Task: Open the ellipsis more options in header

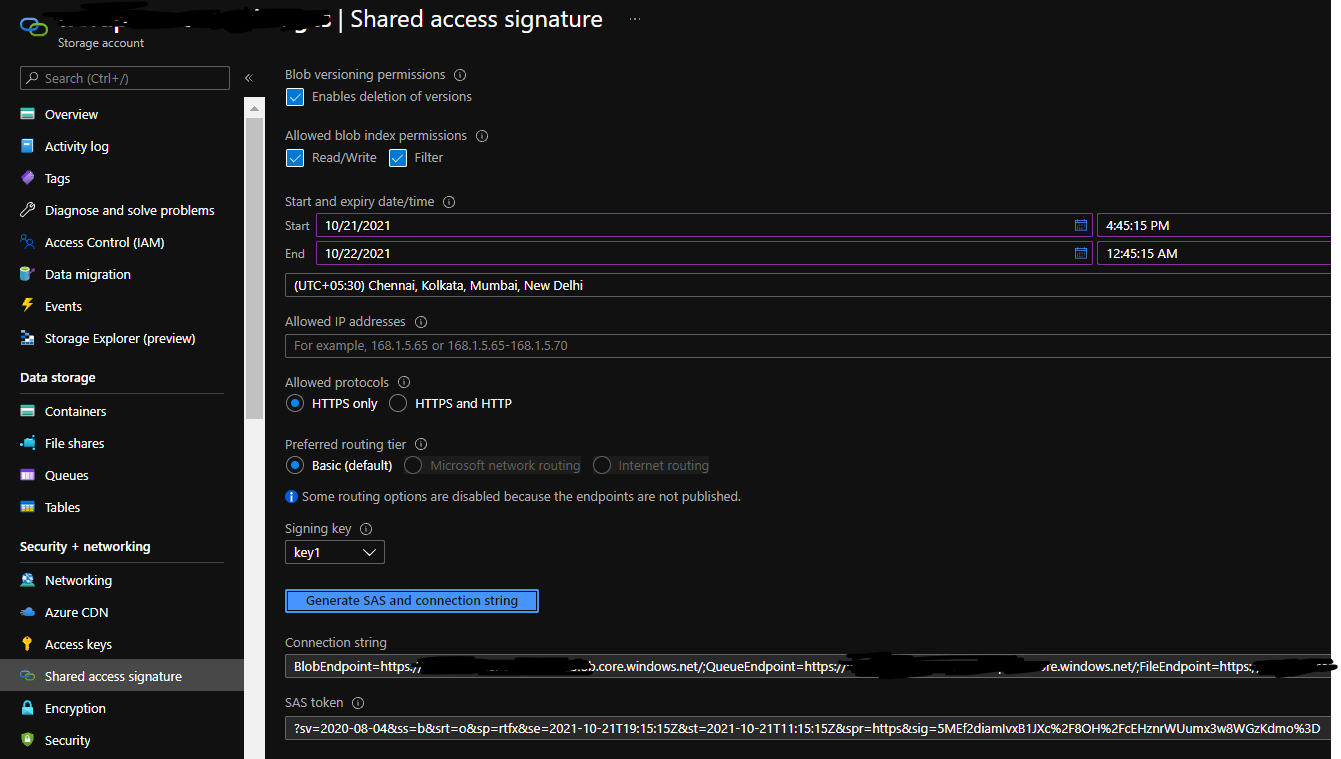Action: 636,19
